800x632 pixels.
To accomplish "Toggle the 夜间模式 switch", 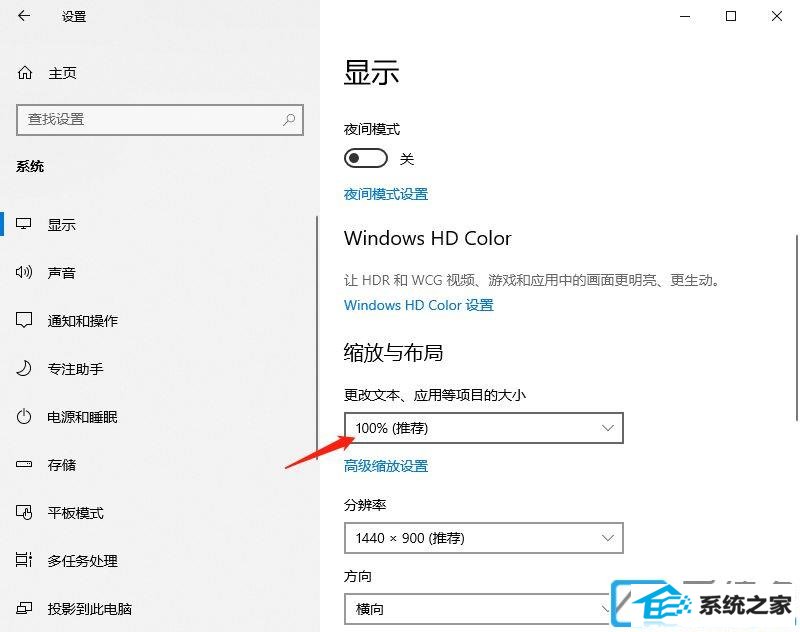I will pos(366,158).
